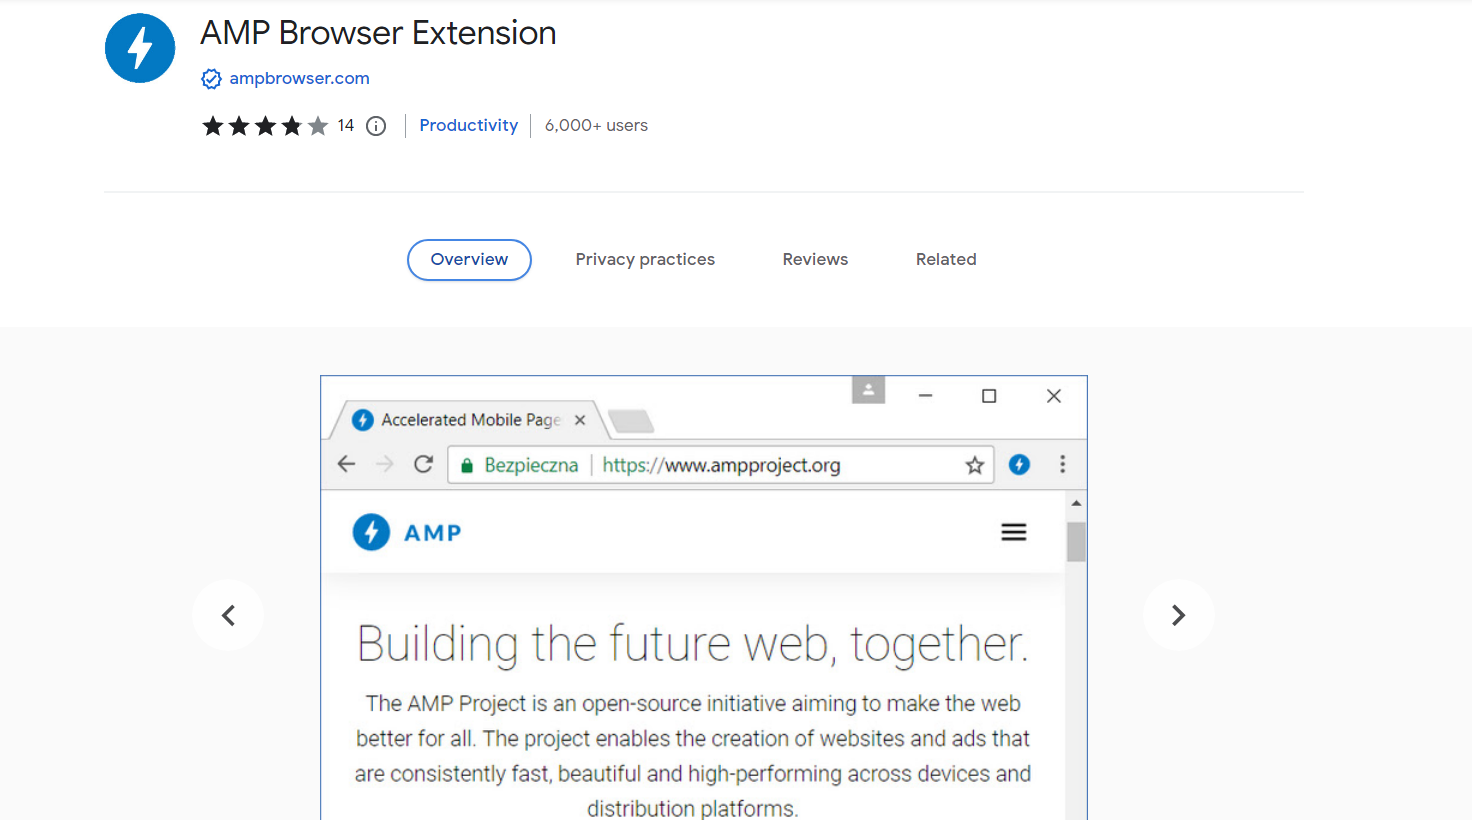This screenshot has height=820, width=1472.
Task: Click the user profile icon in screenshot titlebar
Action: [x=869, y=390]
